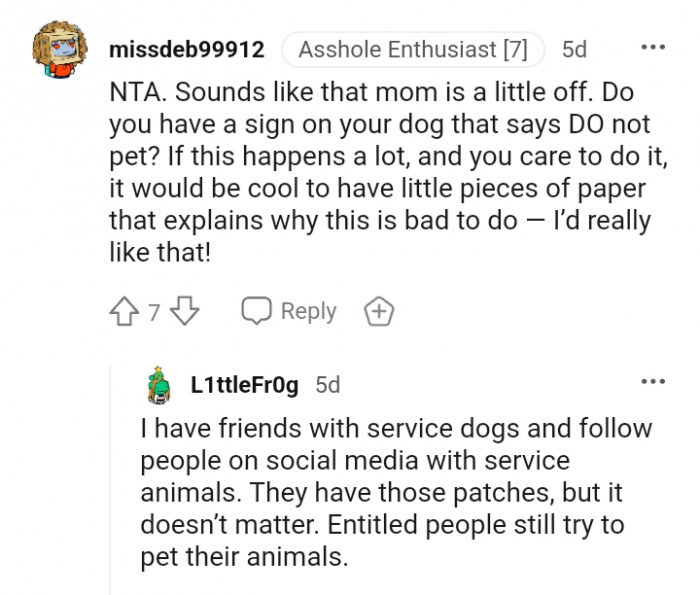Image resolution: width=700 pixels, height=595 pixels.
Task: Open more options for L1ttleFr0g's reply
Action: pyautogui.click(x=652, y=381)
